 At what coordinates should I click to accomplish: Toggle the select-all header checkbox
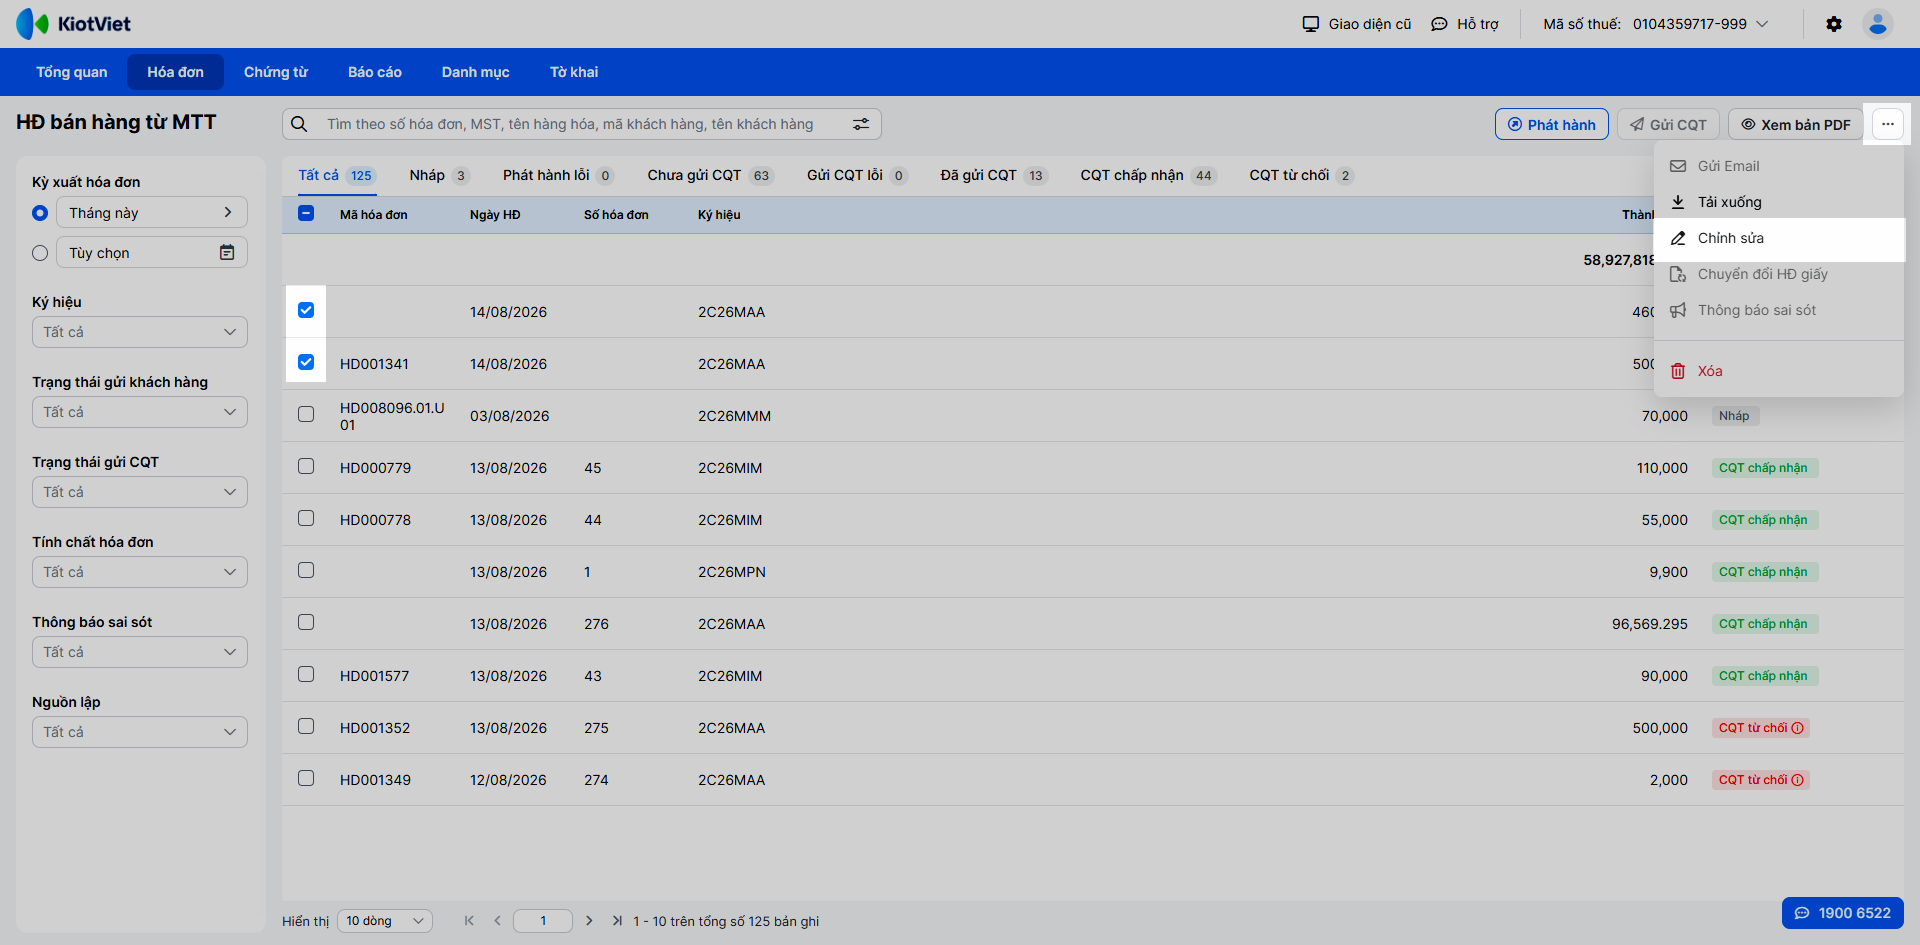pyautogui.click(x=306, y=213)
